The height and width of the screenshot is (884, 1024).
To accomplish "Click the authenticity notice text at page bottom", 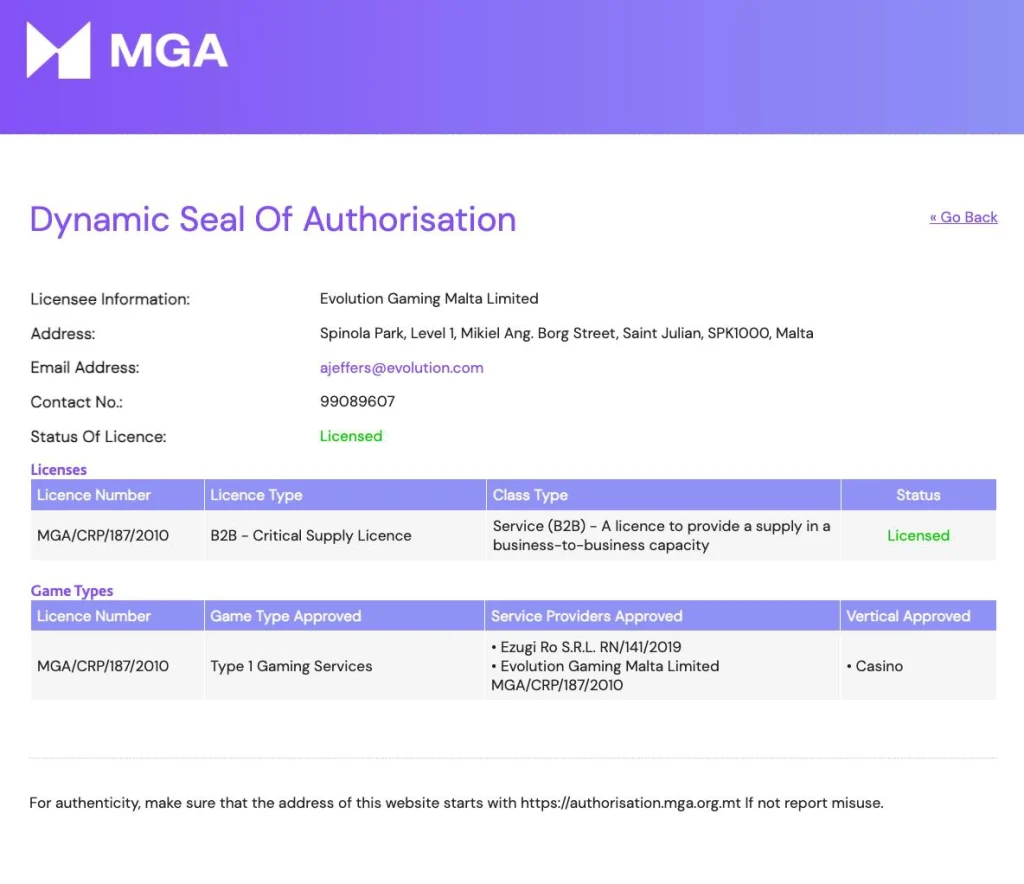I will click(456, 802).
